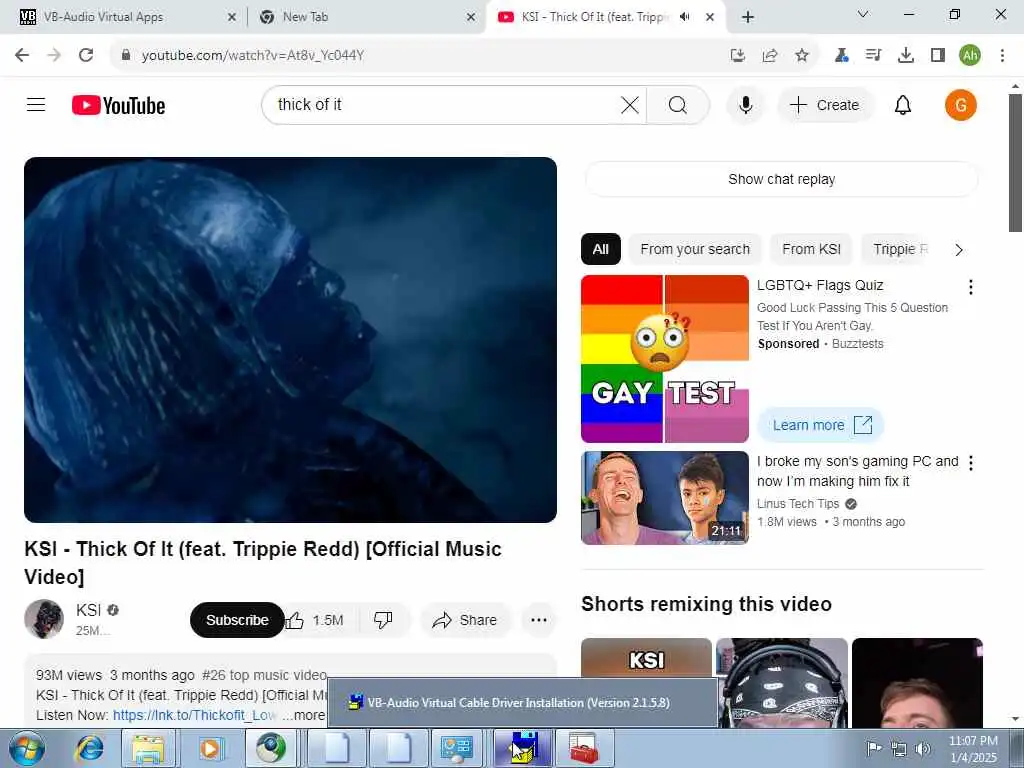The image size is (1024, 768).
Task: Open a new browser tab
Action: coord(748,17)
